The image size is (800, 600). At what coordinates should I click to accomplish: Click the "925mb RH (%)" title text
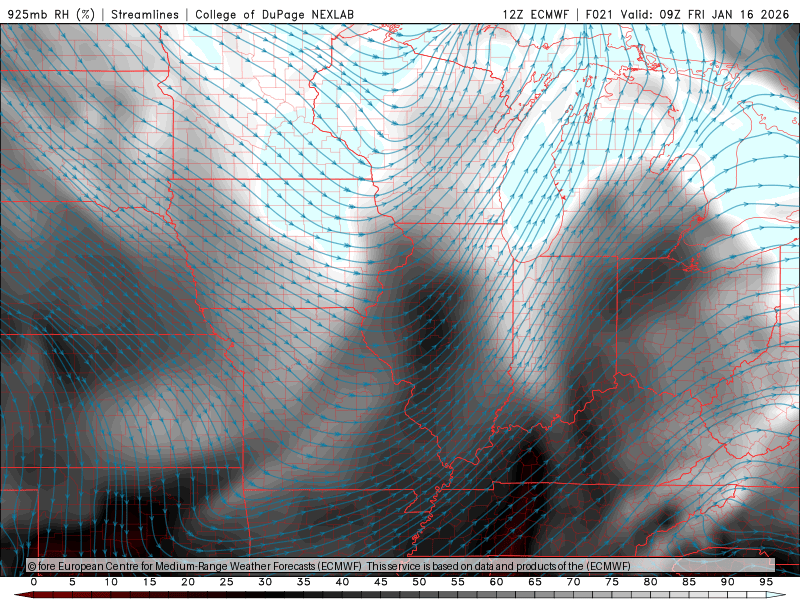52,14
